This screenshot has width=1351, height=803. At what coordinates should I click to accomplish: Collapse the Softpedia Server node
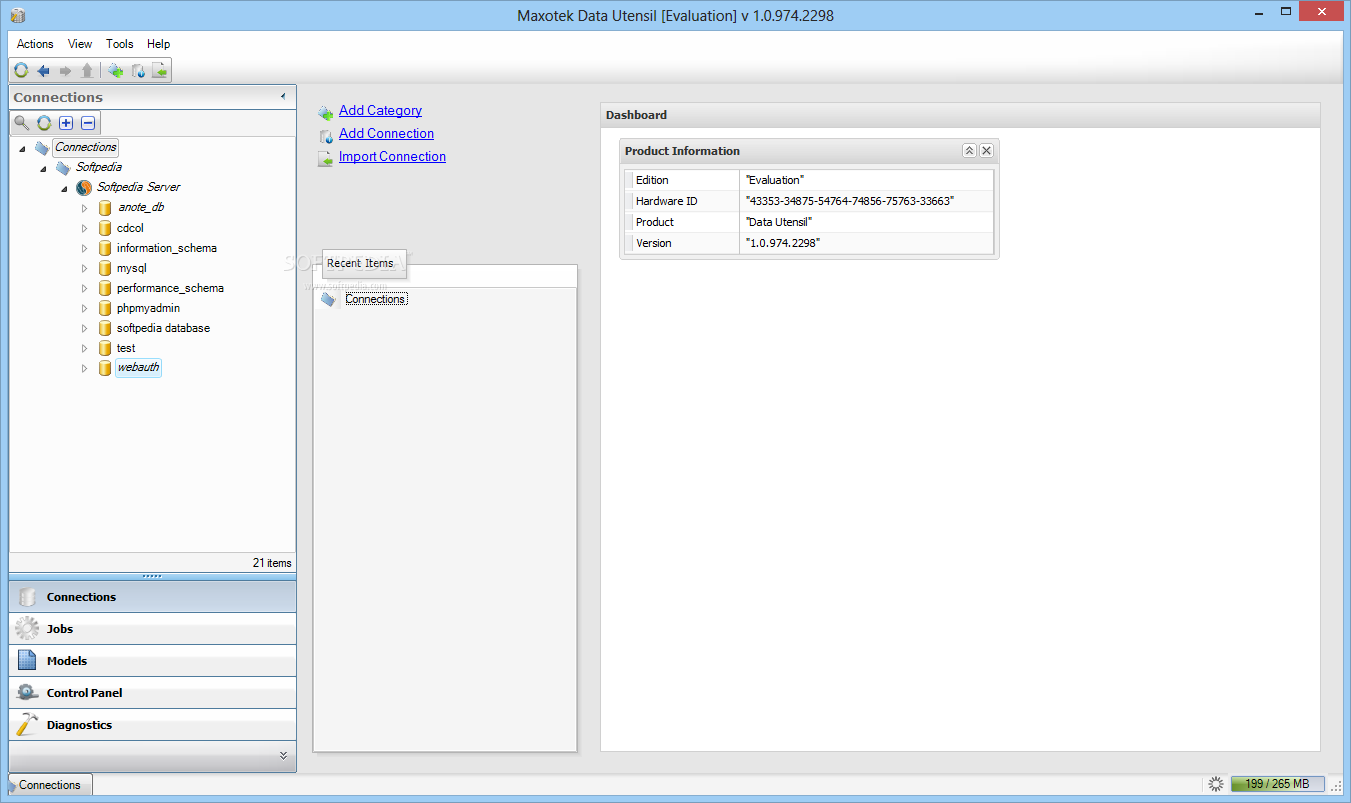(64, 188)
